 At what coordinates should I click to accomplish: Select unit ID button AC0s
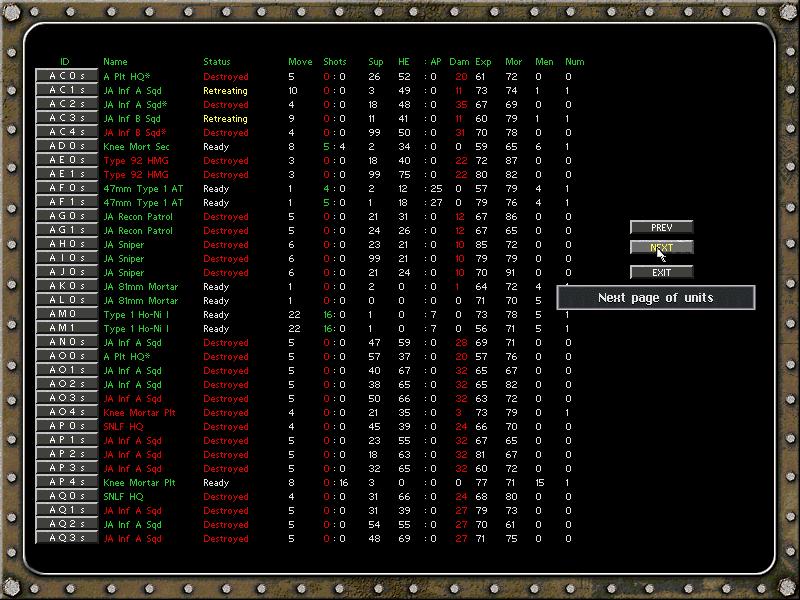(x=67, y=76)
